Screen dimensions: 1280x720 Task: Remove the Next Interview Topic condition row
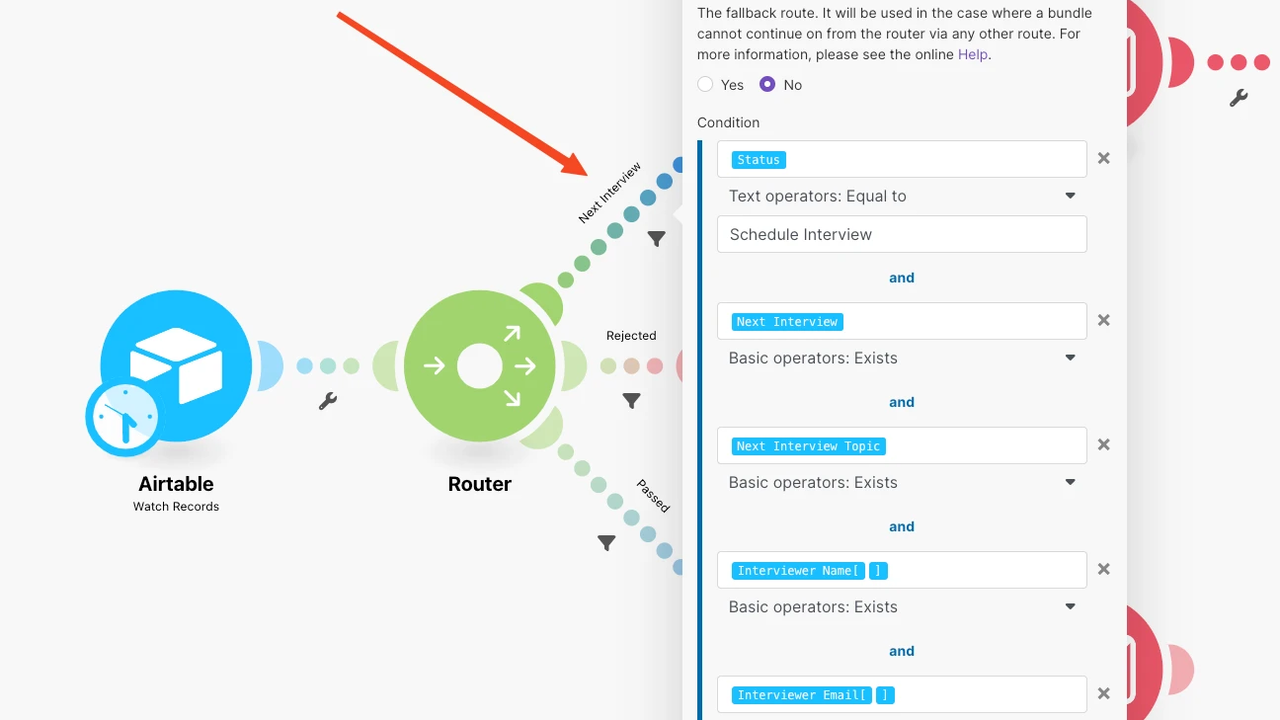point(1104,445)
